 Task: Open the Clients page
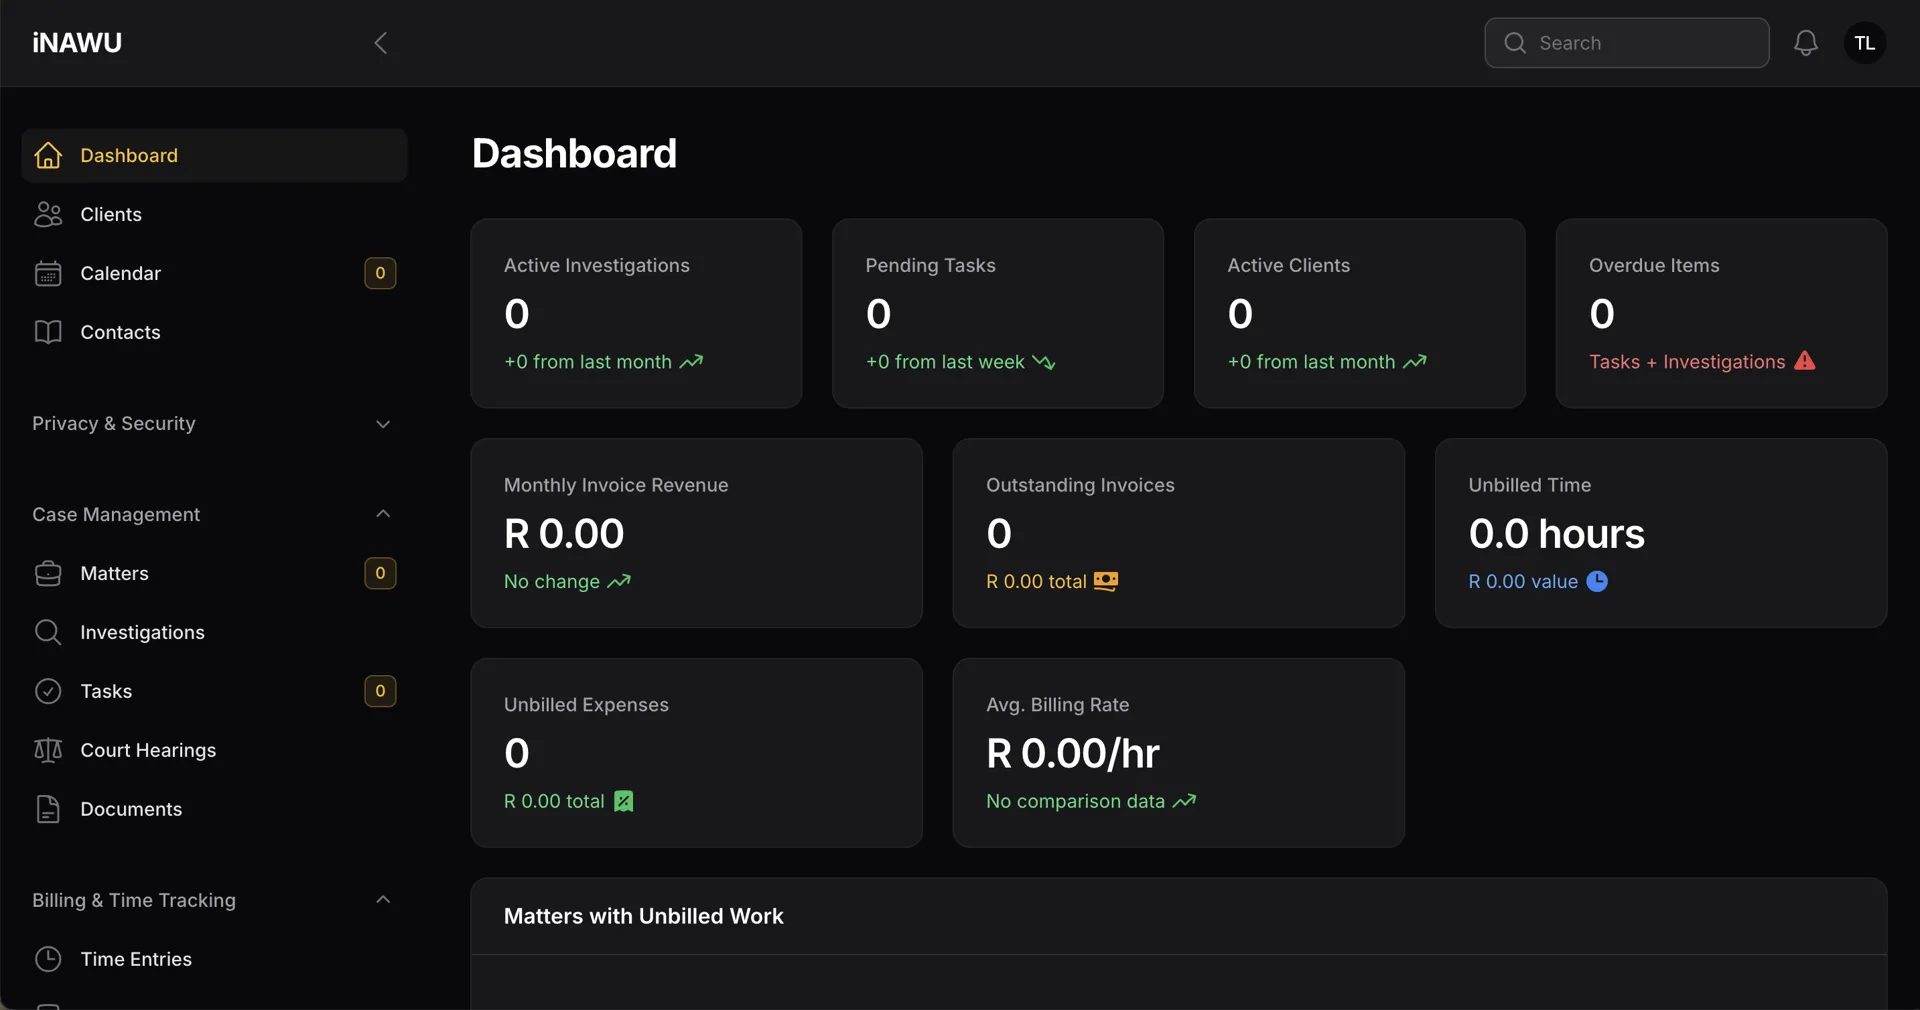[111, 214]
